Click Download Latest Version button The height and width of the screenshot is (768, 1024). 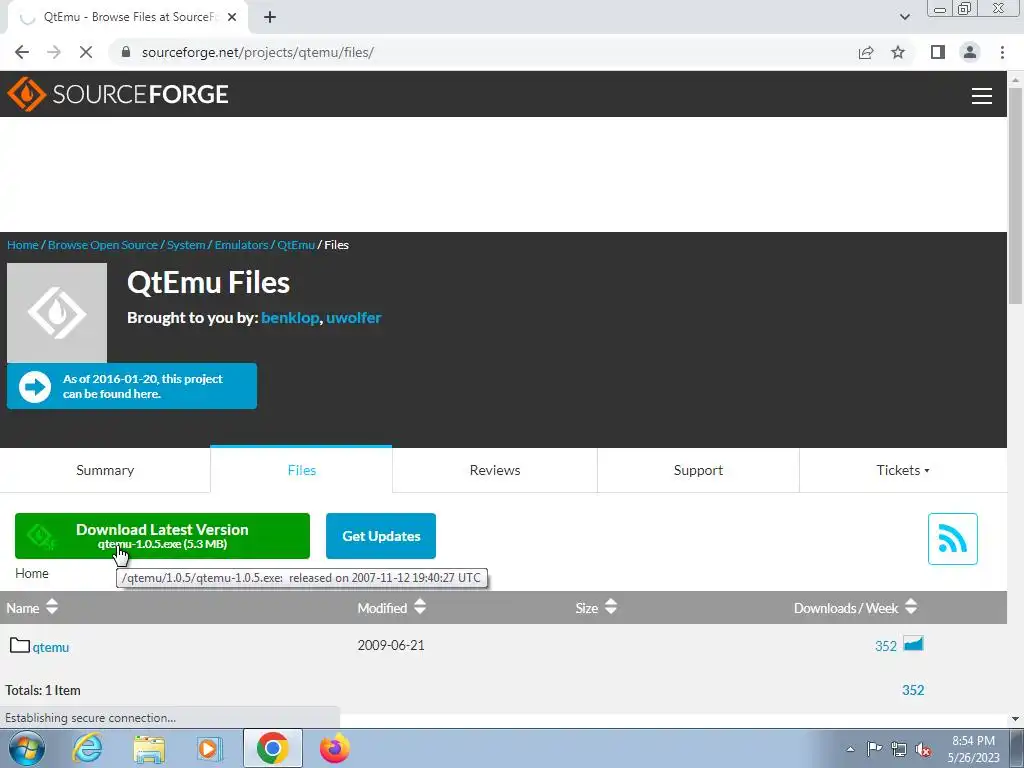click(x=162, y=536)
